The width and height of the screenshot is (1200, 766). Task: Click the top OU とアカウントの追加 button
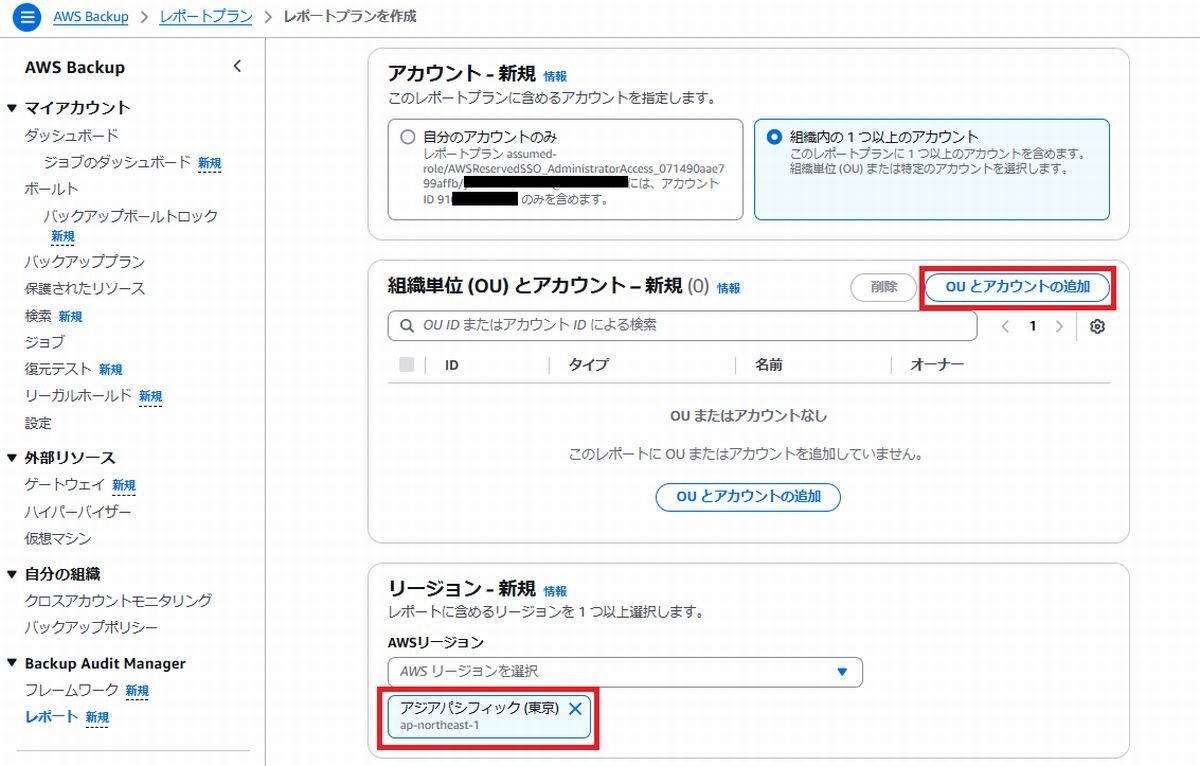coord(1017,287)
